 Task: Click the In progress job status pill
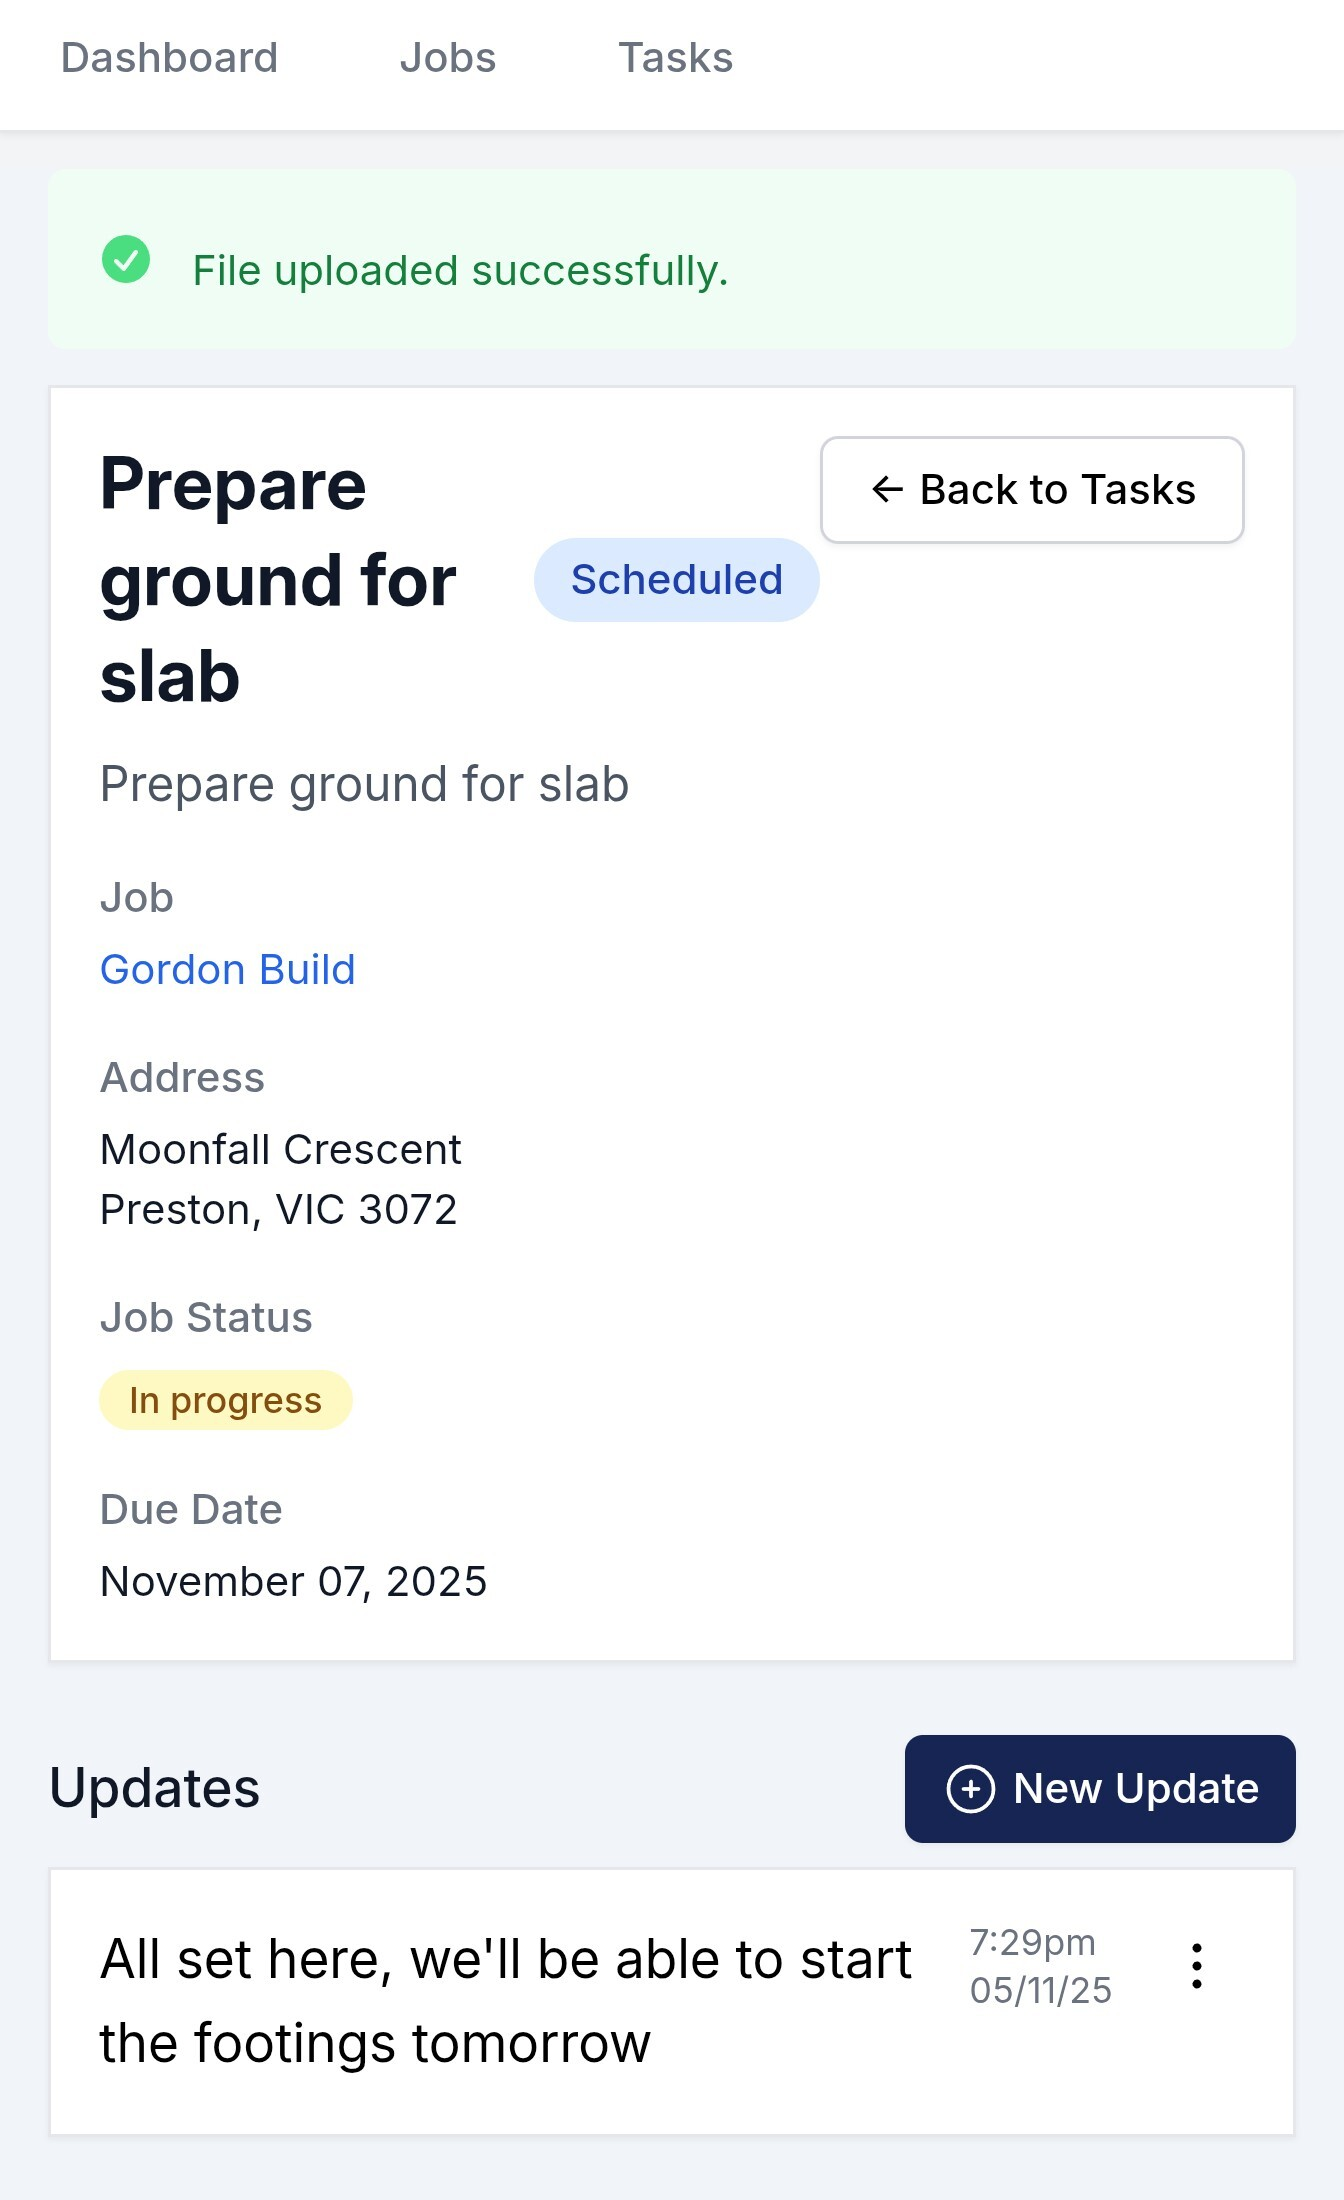pos(226,1400)
